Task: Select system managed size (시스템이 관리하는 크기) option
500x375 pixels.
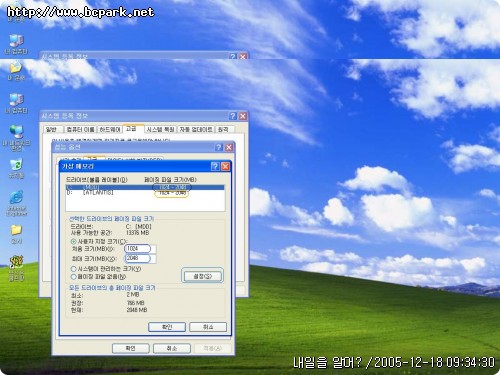Action: point(73,269)
